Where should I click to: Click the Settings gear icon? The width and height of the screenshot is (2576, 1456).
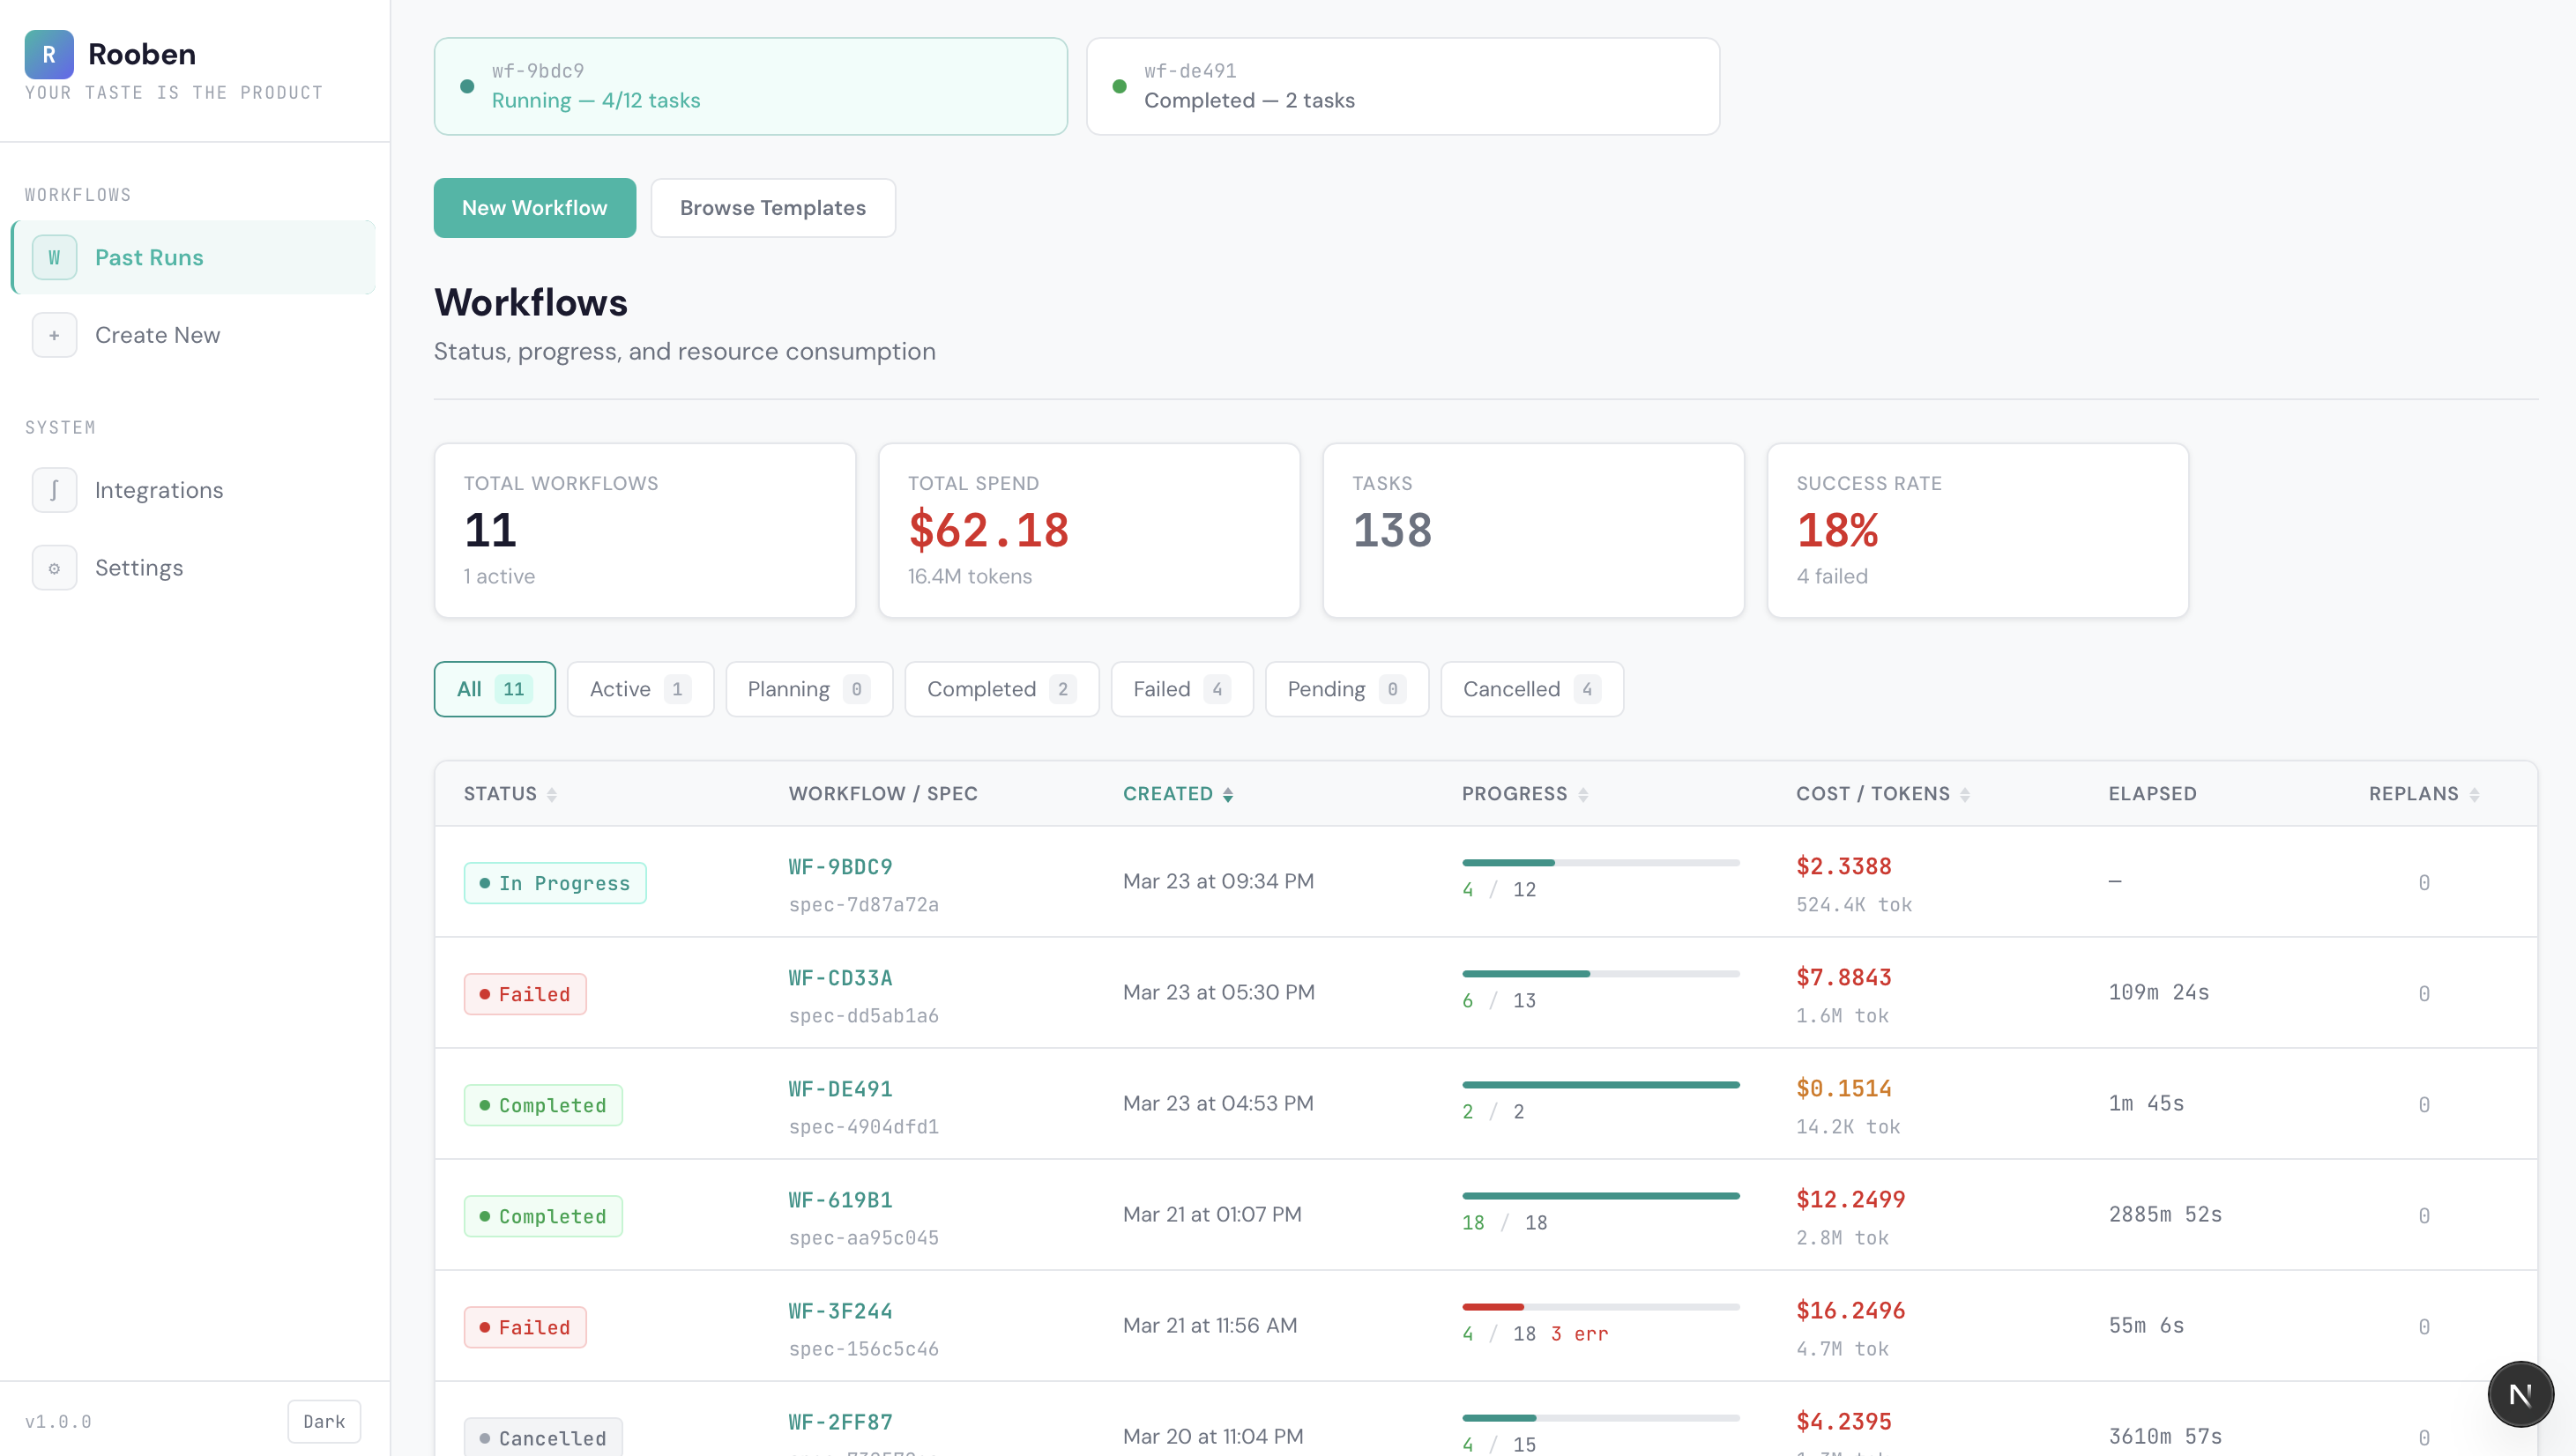(x=54, y=568)
